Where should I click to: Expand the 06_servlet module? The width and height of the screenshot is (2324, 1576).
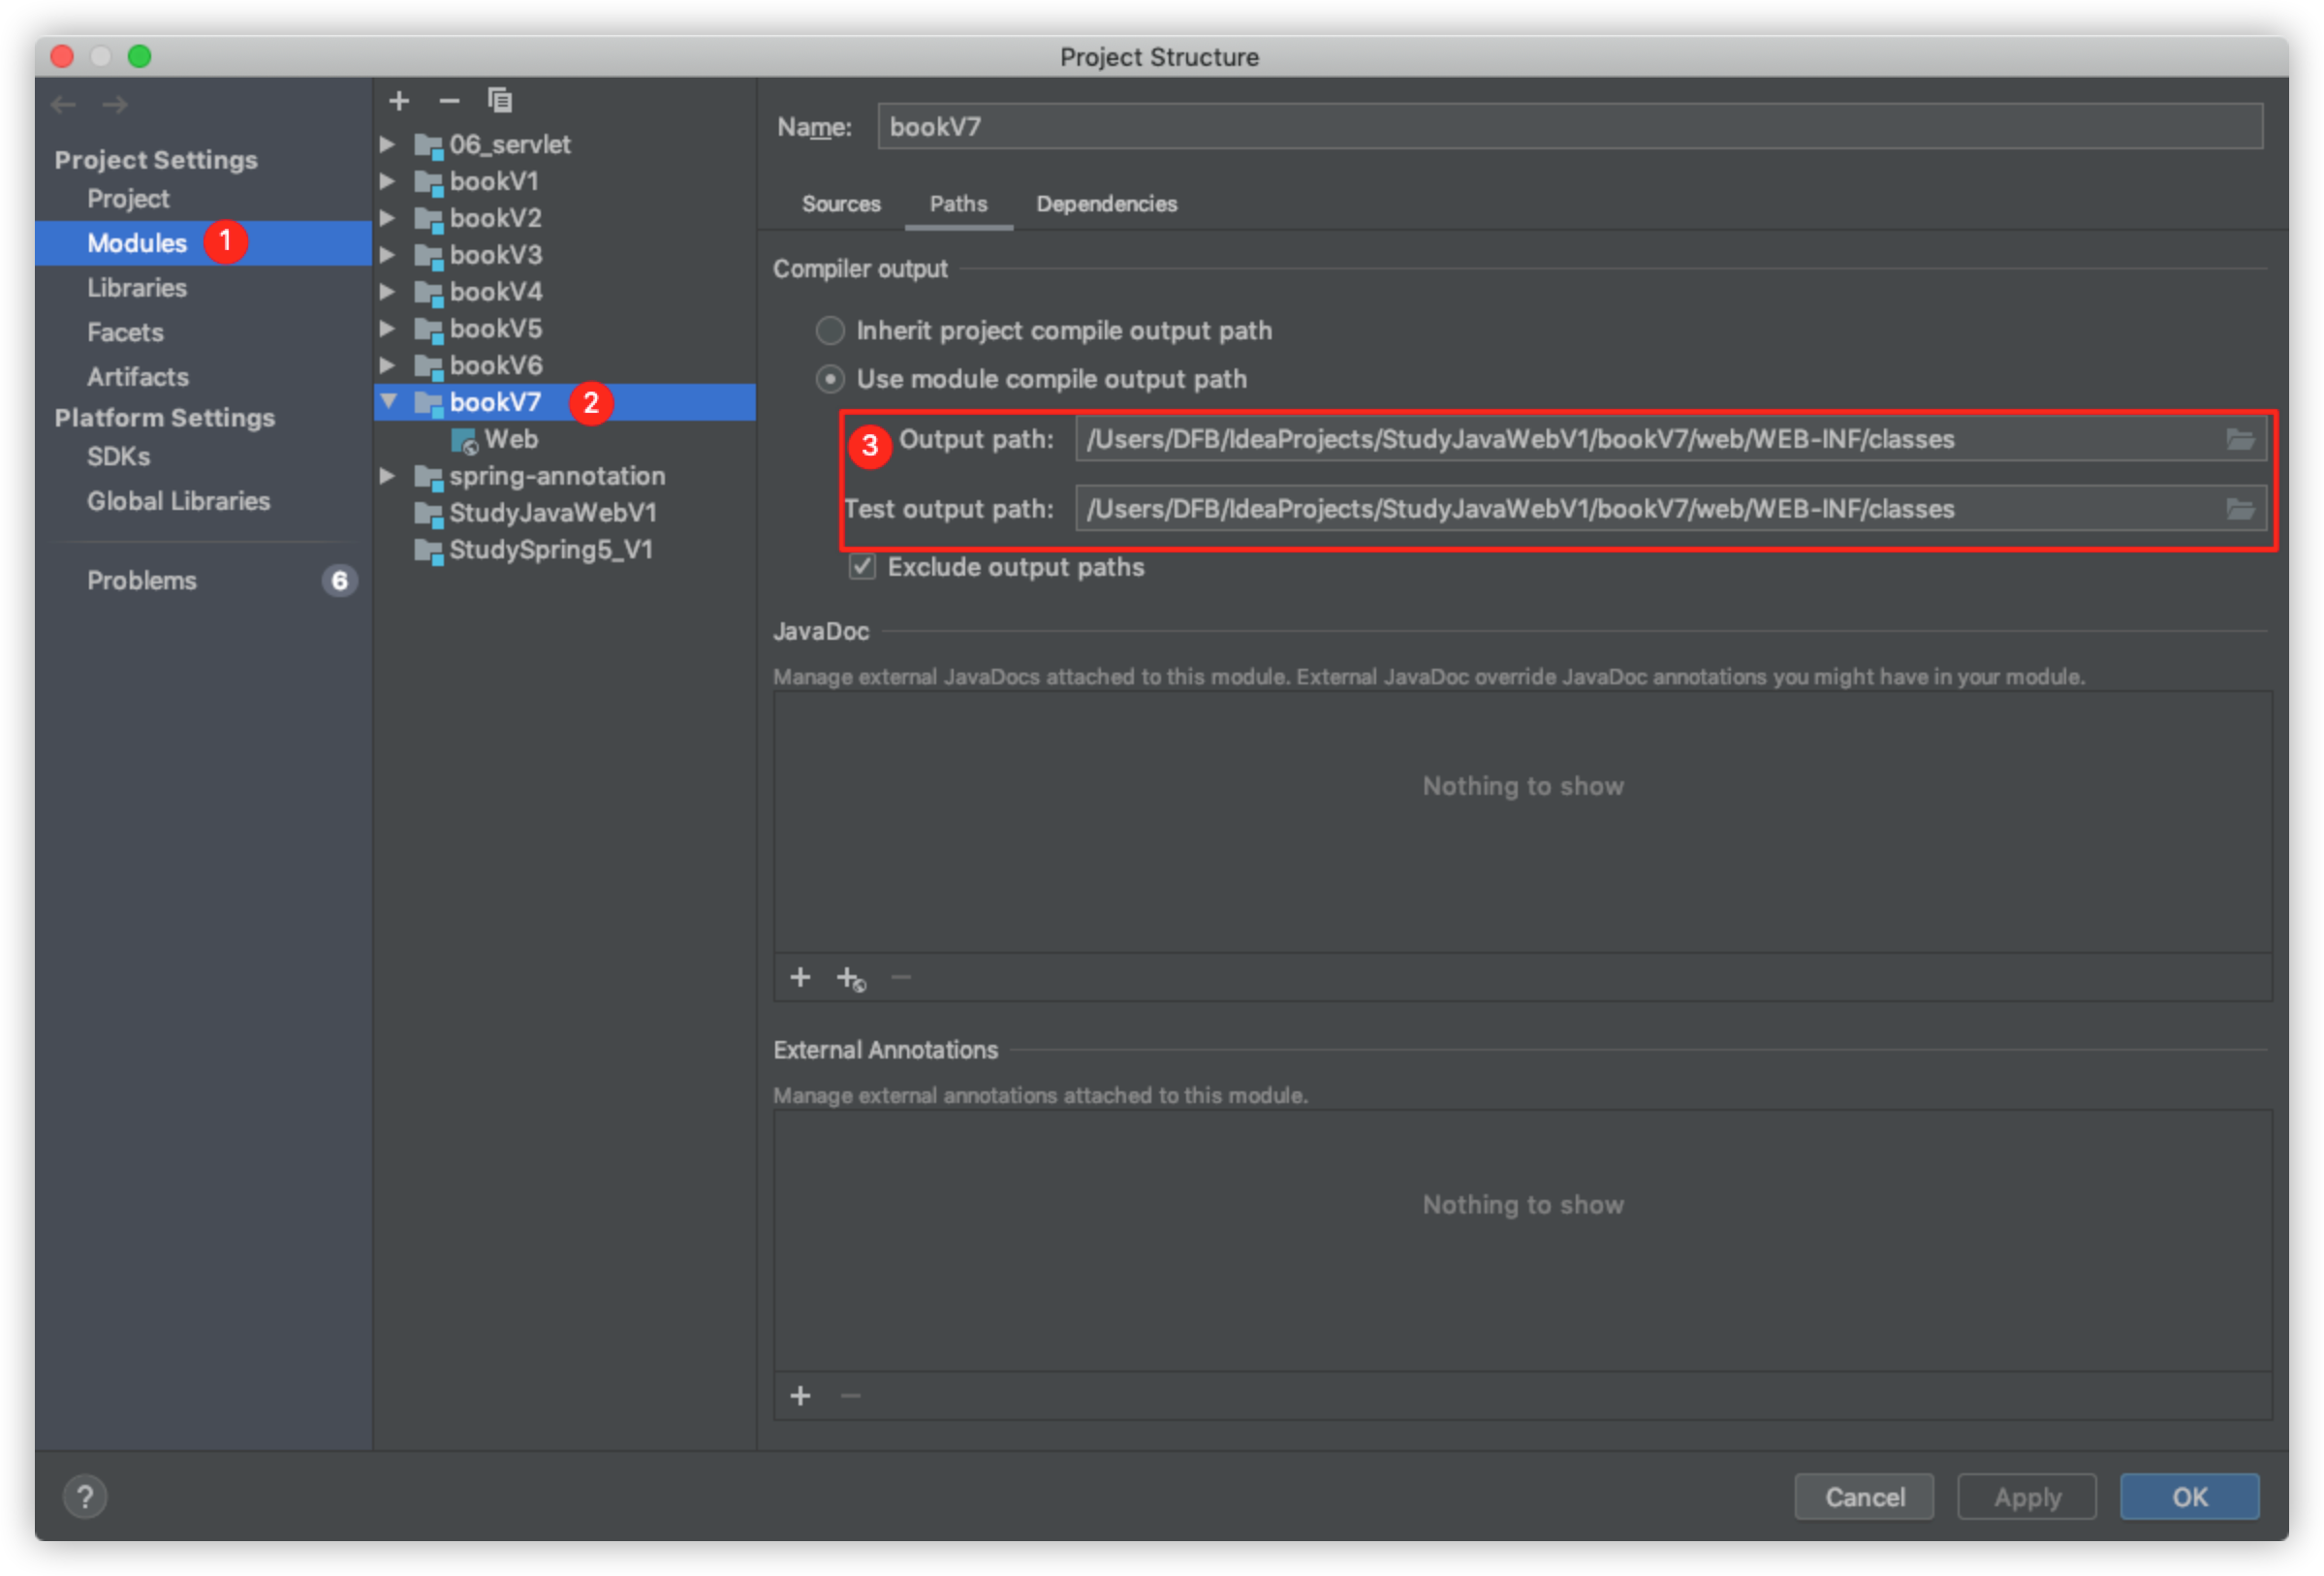click(x=388, y=144)
